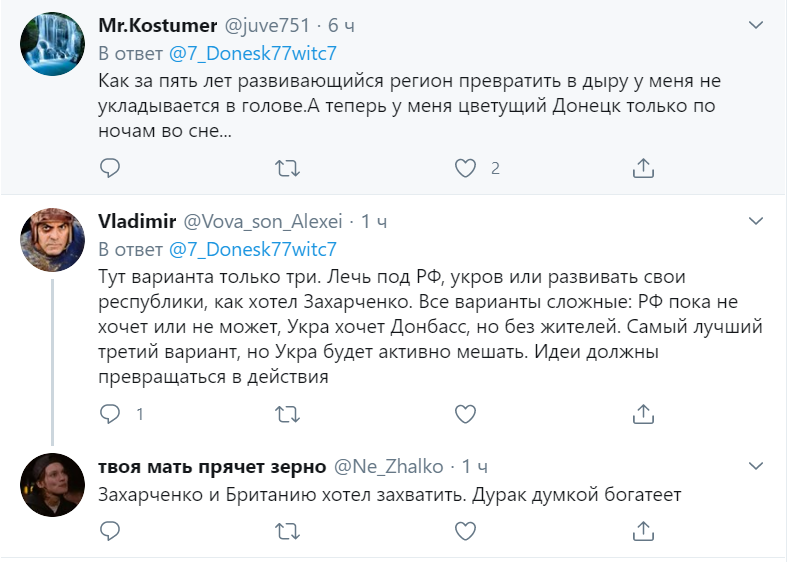The width and height of the screenshot is (789, 562).
Task: Share Mr.Kostumer's tweet
Action: (x=644, y=168)
